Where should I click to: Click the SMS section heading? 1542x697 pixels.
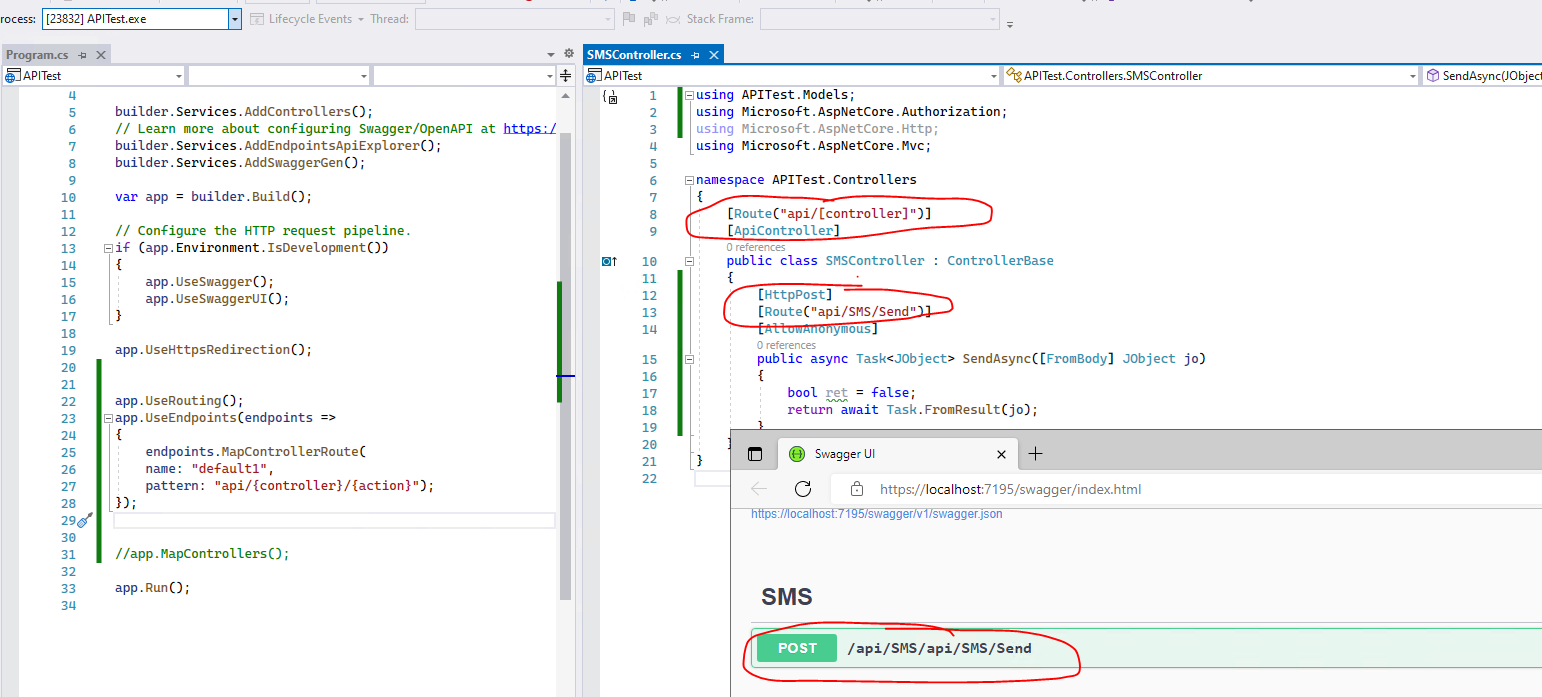(787, 597)
